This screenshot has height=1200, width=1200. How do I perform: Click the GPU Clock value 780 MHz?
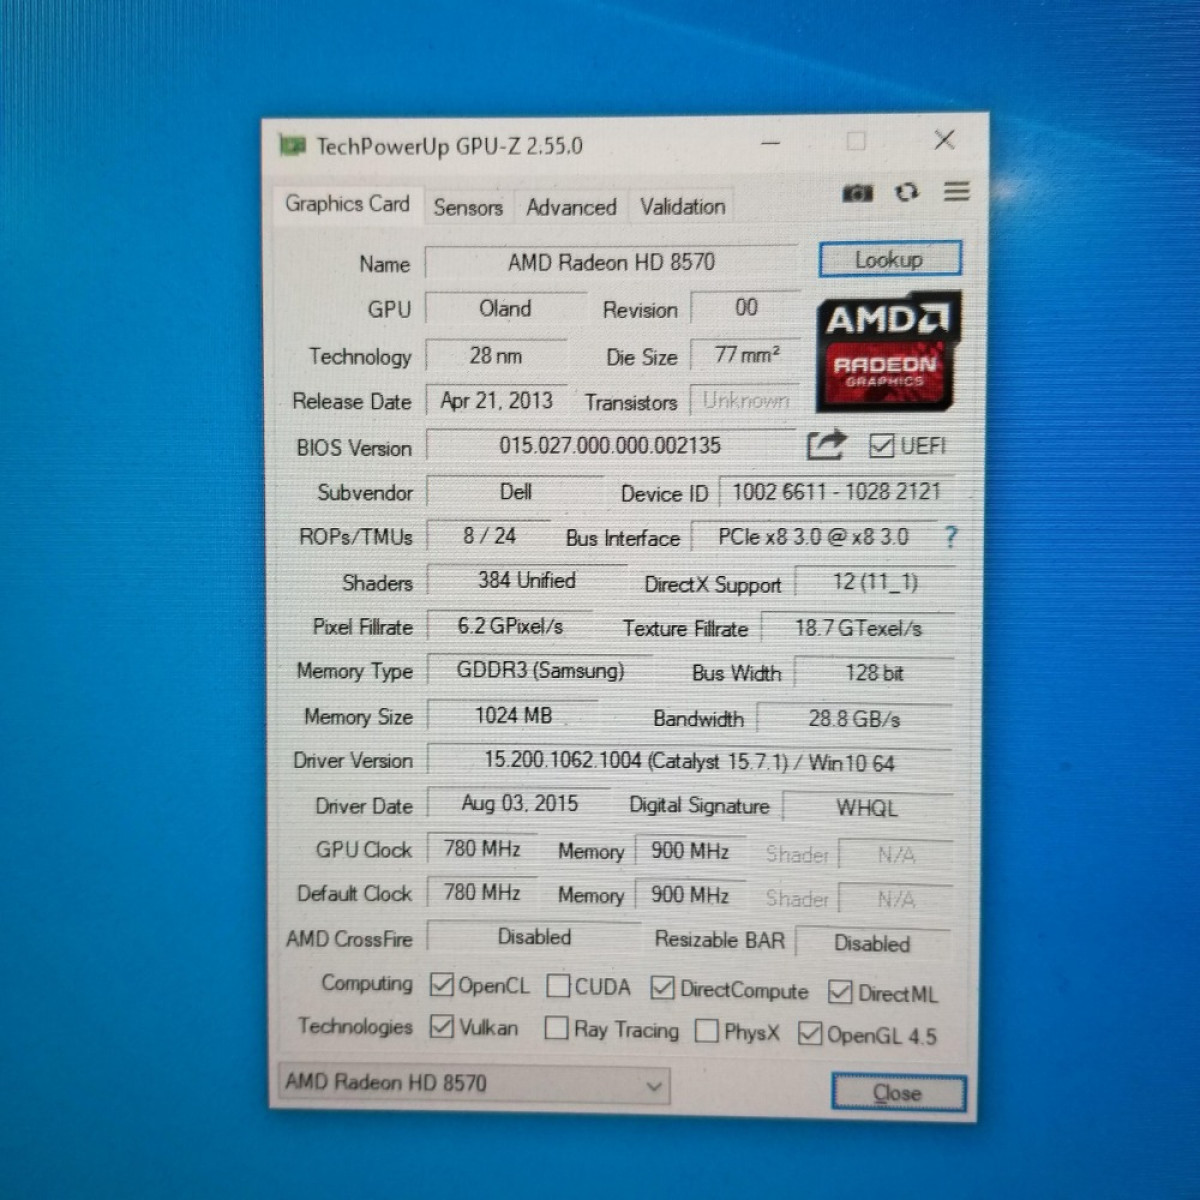[482, 849]
